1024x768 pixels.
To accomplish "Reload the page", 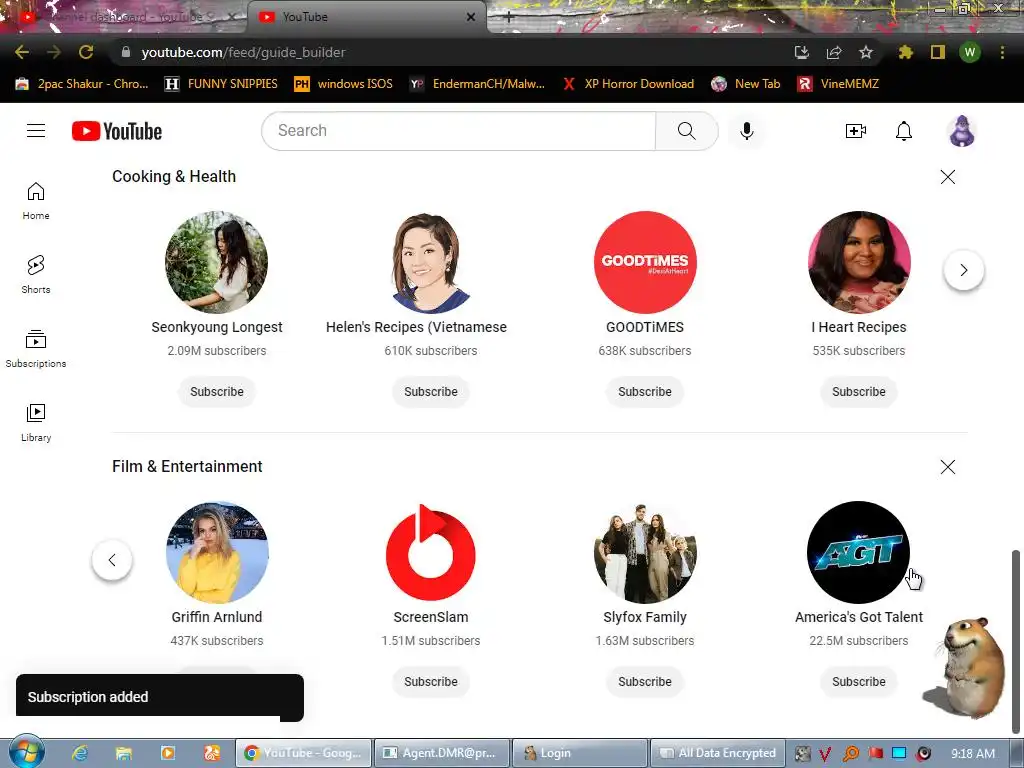I will pyautogui.click(x=86, y=52).
